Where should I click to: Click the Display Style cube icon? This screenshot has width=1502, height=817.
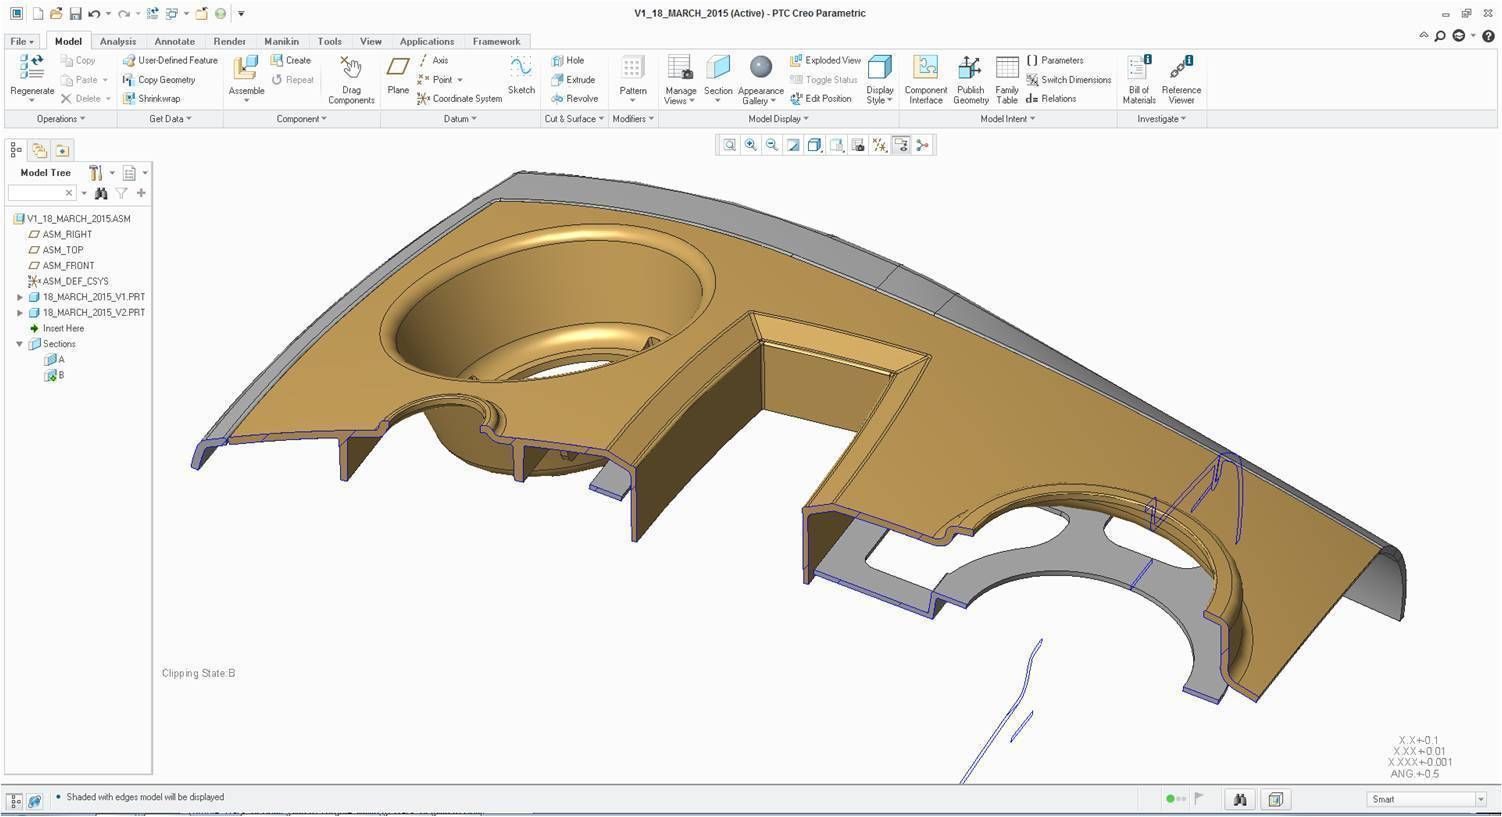[880, 67]
